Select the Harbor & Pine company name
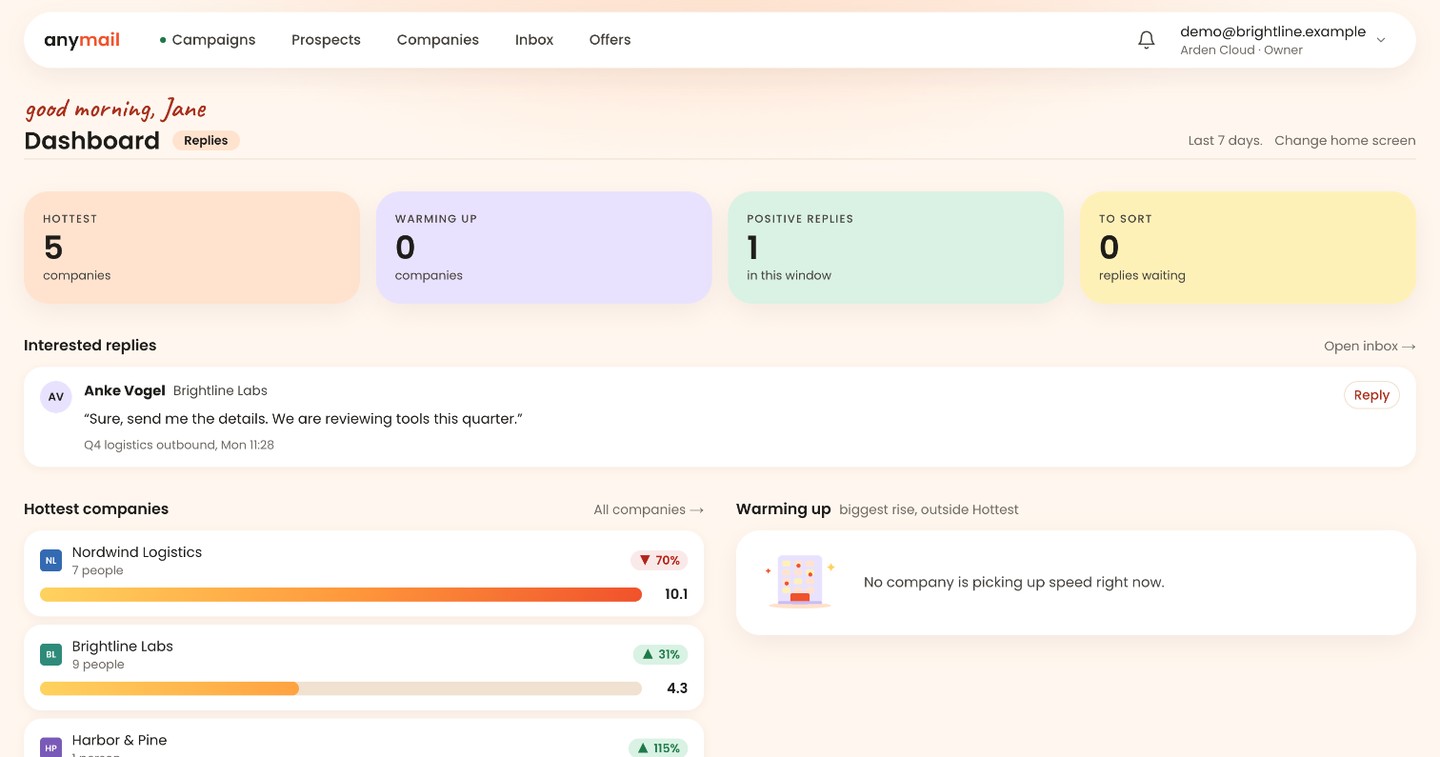 [x=119, y=740]
